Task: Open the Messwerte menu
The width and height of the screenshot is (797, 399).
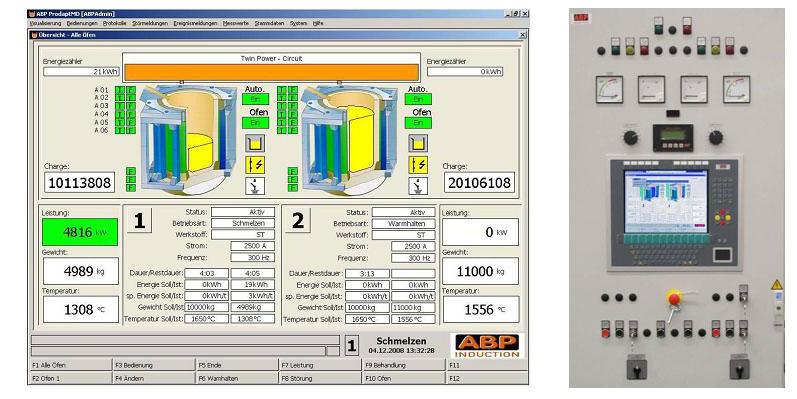Action: coord(236,23)
